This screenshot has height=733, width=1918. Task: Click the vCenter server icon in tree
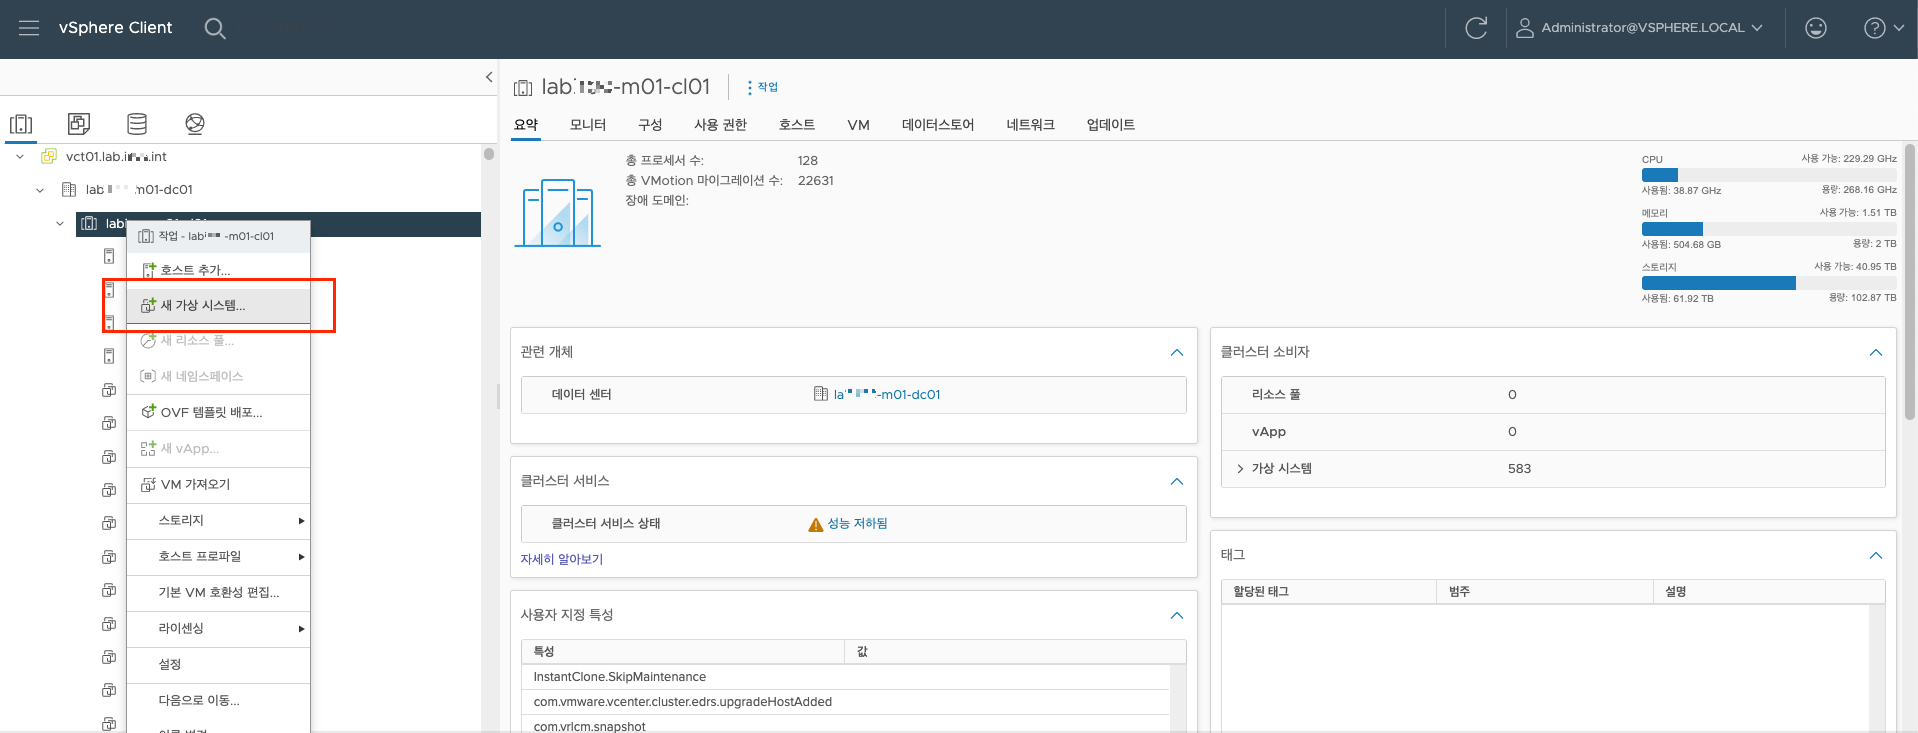point(49,156)
